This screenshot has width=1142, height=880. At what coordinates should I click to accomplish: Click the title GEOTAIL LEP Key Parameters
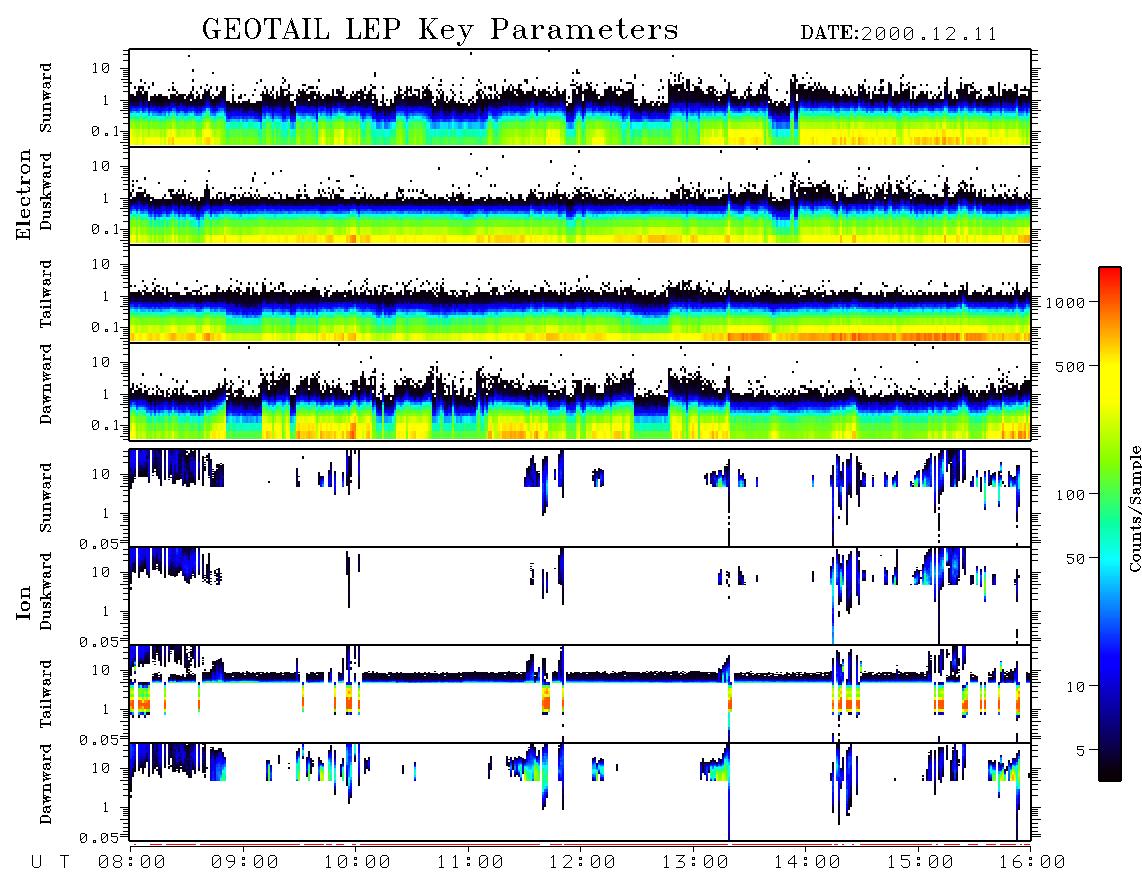click(440, 31)
